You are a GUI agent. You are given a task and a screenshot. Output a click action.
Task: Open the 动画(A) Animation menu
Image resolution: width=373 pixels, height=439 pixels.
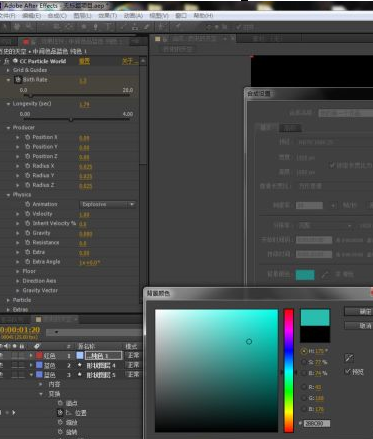click(133, 16)
